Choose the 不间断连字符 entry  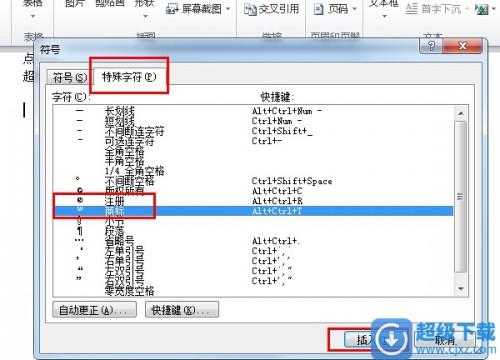[x=253, y=131]
